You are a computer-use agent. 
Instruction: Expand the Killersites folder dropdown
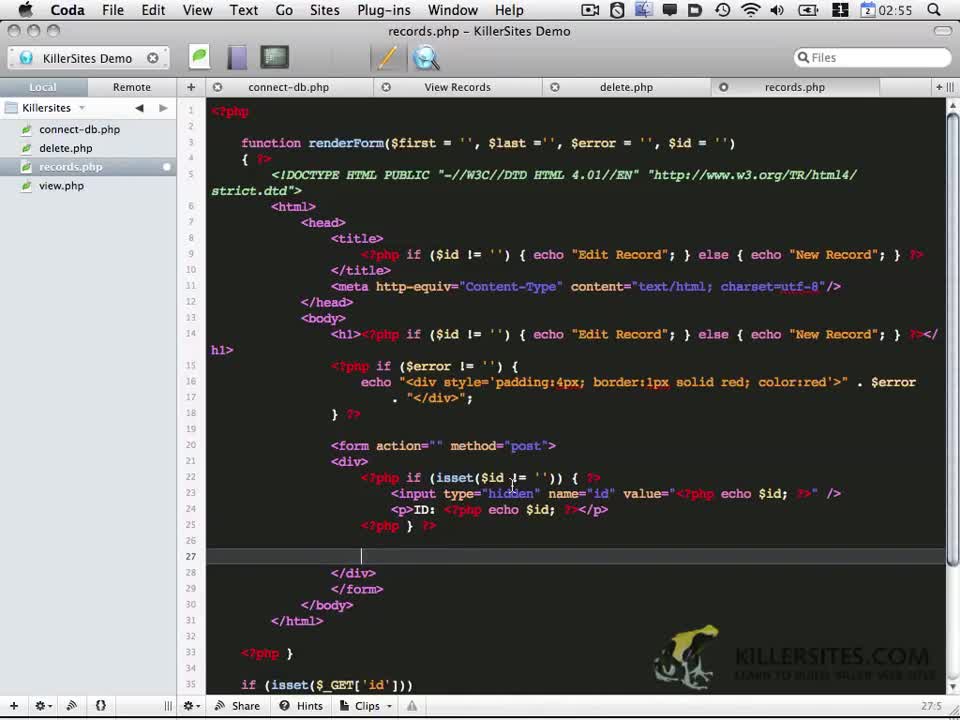(x=81, y=108)
